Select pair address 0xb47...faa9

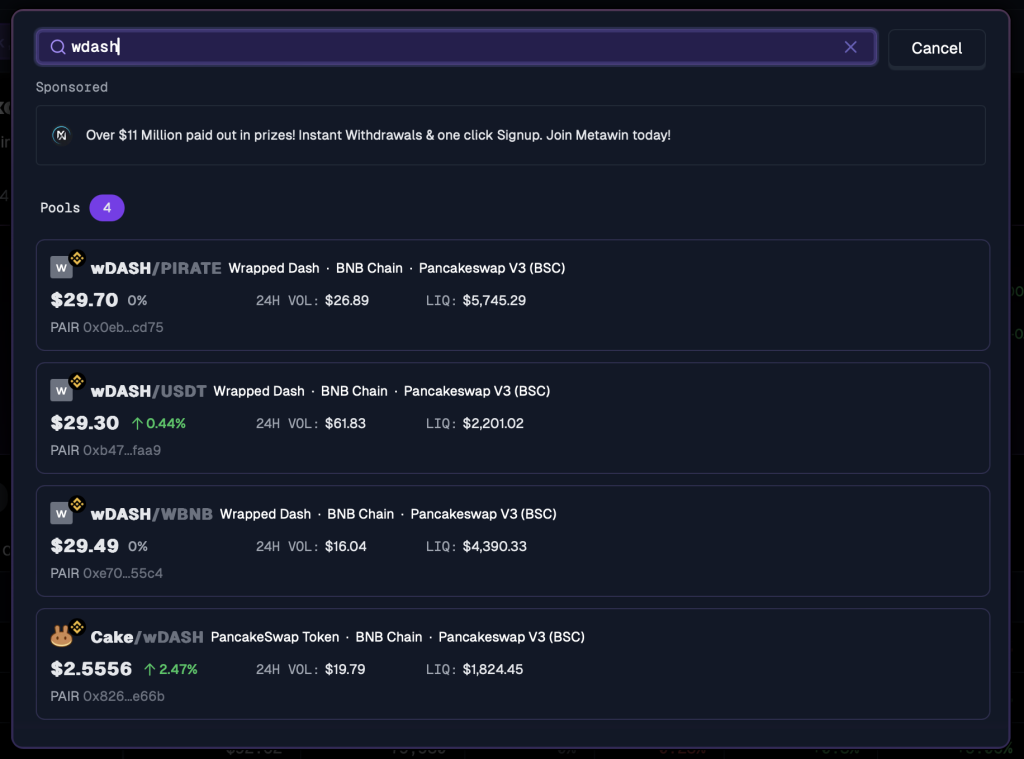pos(121,450)
